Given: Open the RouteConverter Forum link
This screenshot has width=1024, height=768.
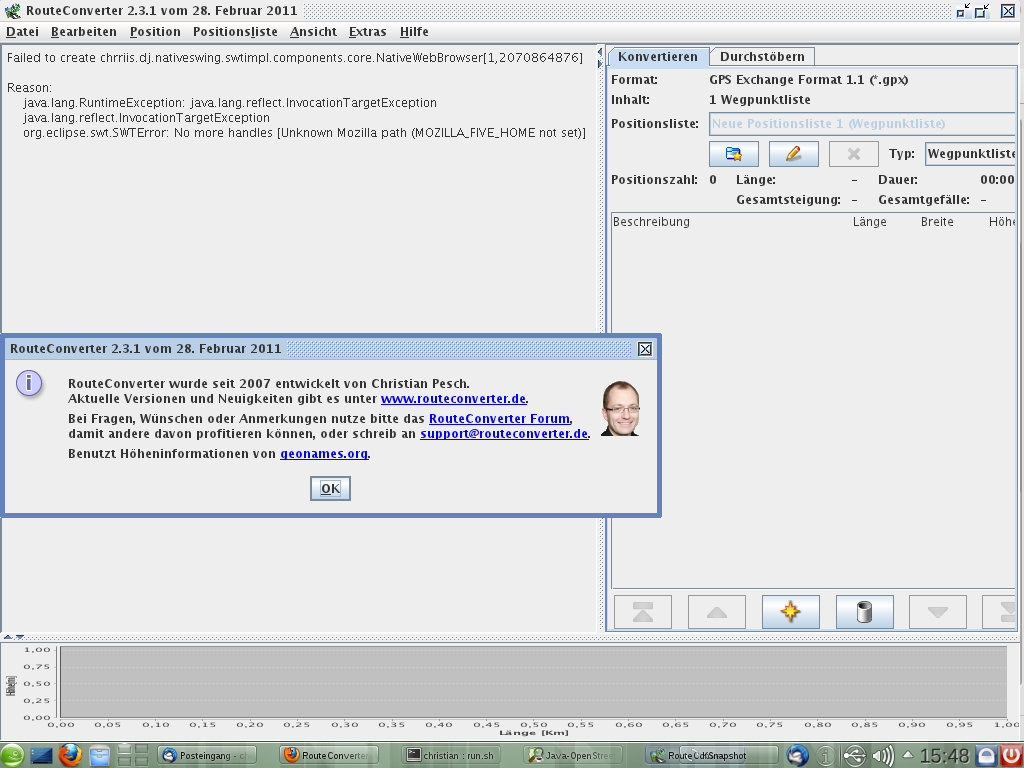Looking at the screenshot, I should click(x=499, y=419).
